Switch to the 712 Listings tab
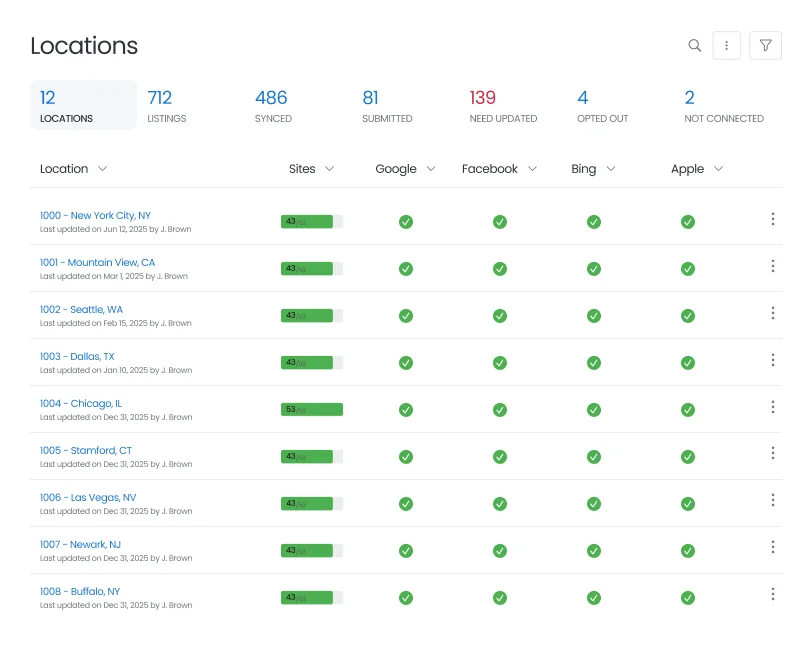 point(167,106)
